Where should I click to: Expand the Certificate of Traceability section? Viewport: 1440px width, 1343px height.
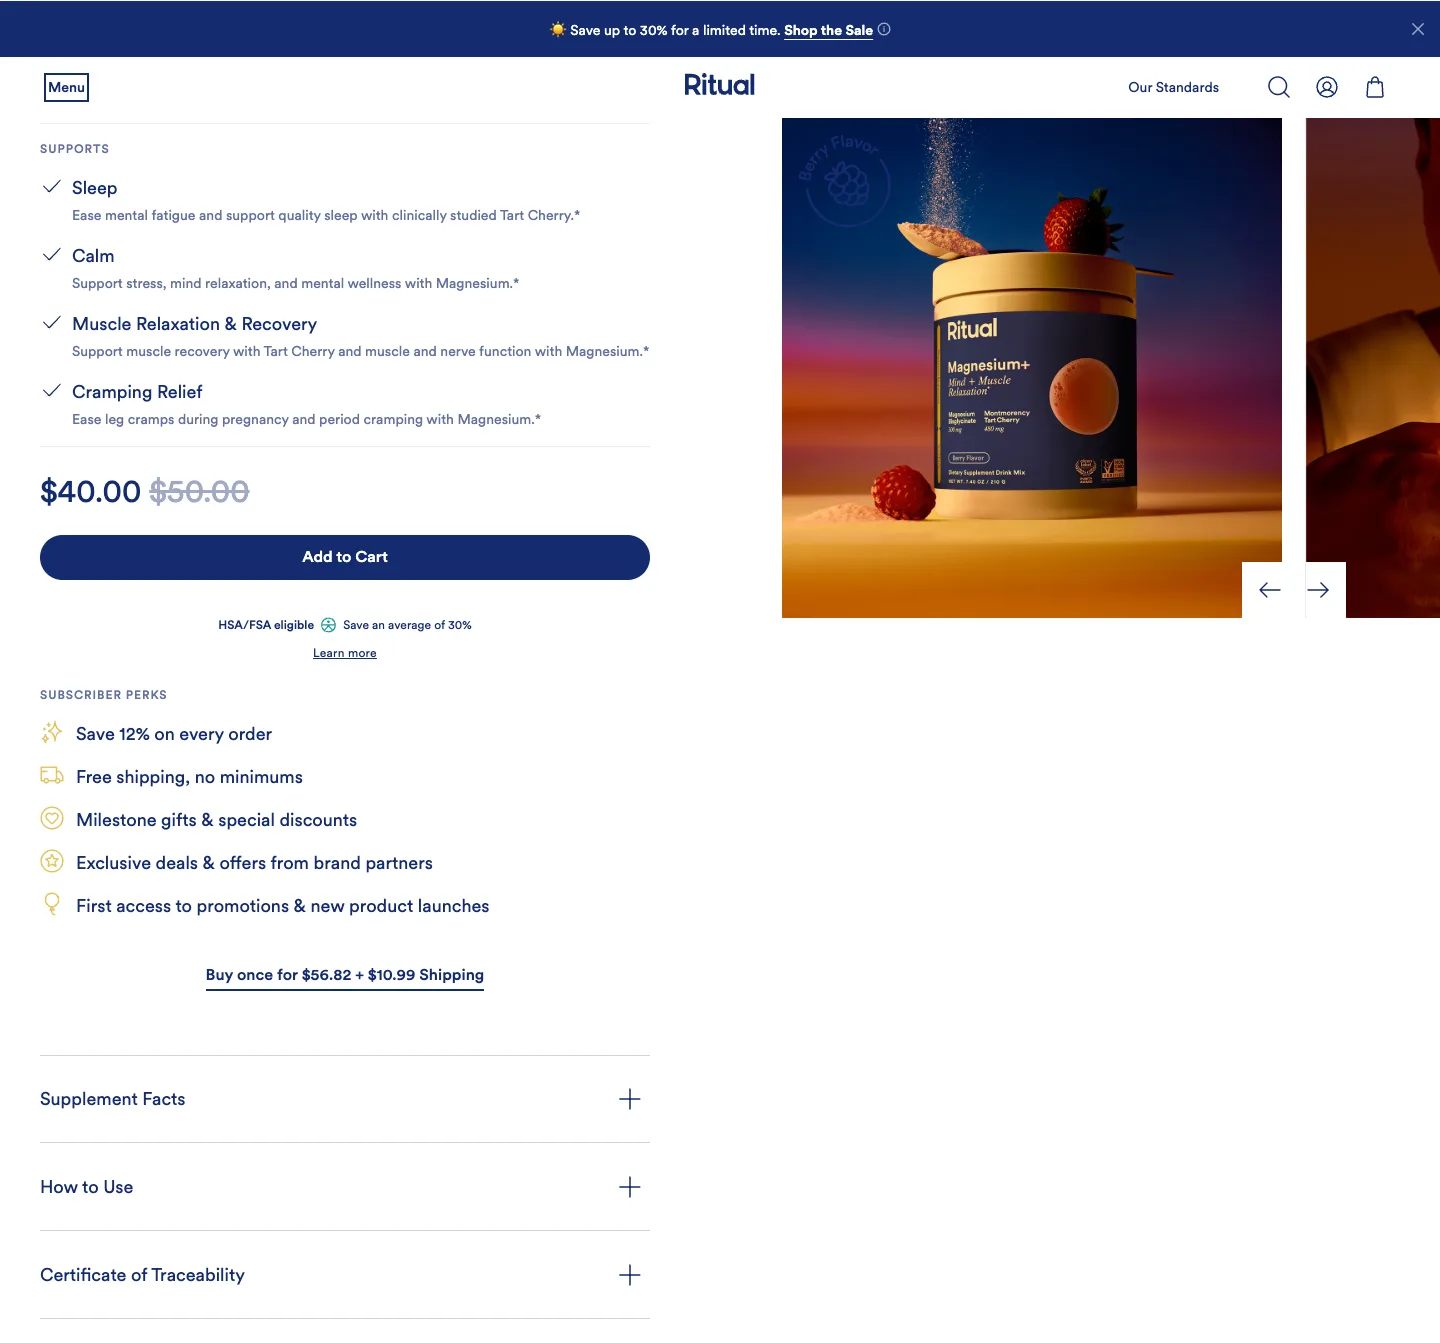[345, 1275]
